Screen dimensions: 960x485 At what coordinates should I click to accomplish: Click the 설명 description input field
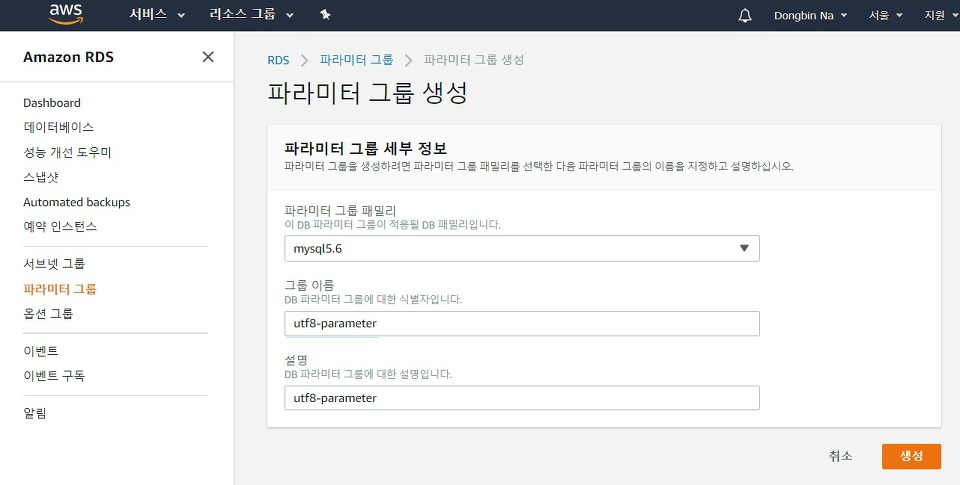[521, 398]
